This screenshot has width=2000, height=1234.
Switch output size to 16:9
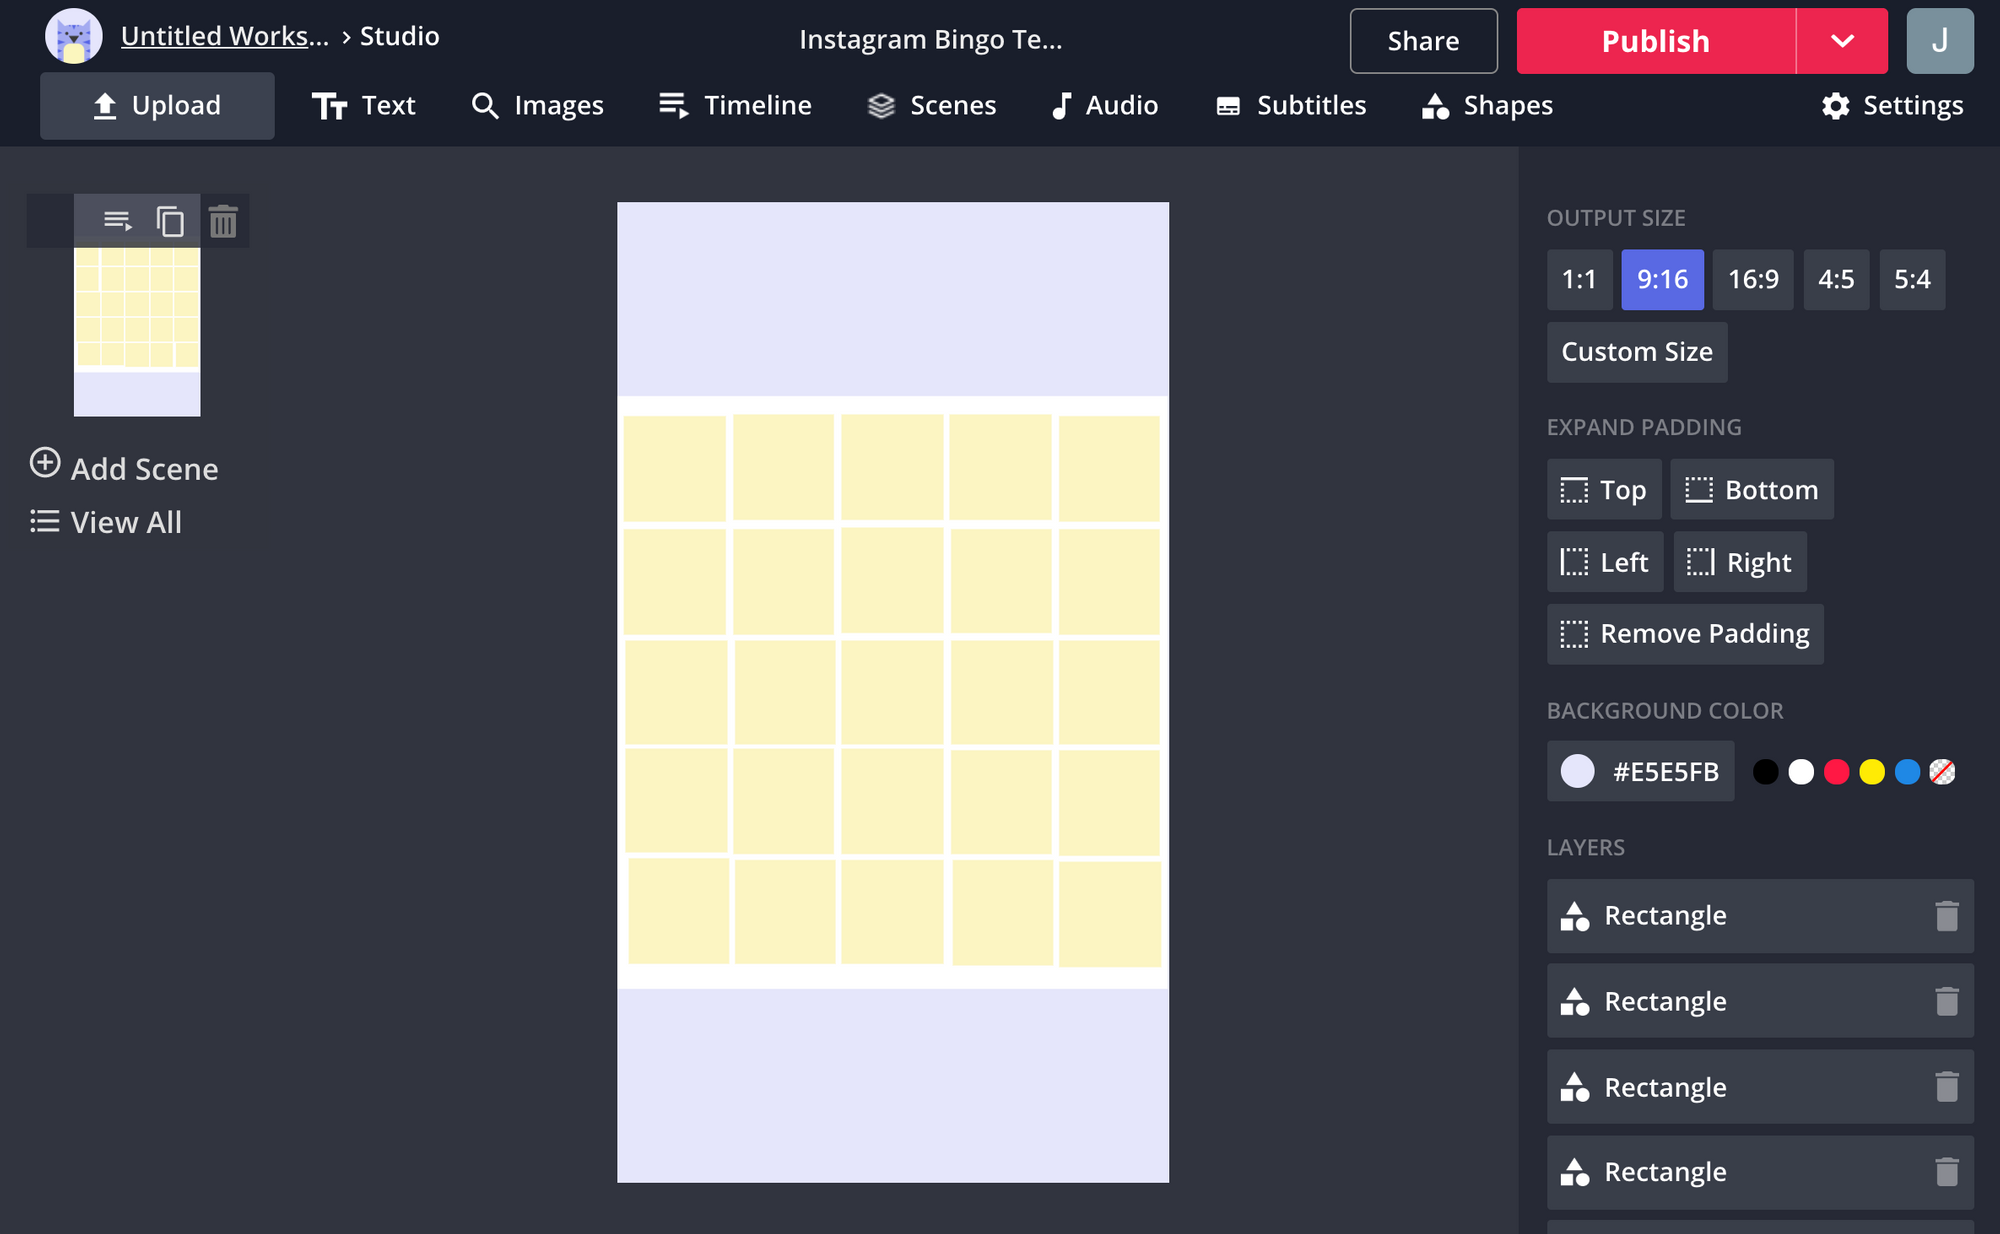pos(1753,279)
